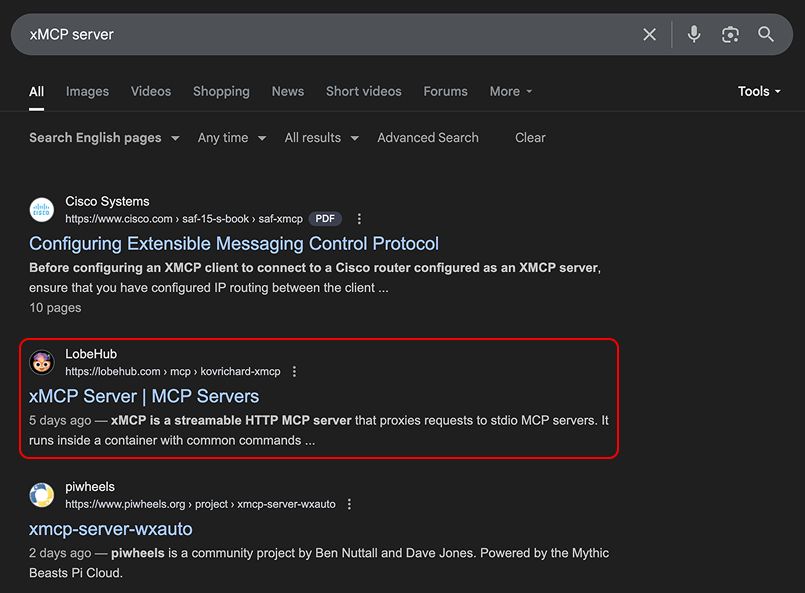805x593 pixels.
Task: Open more options for the piwheels result
Action: (x=349, y=504)
